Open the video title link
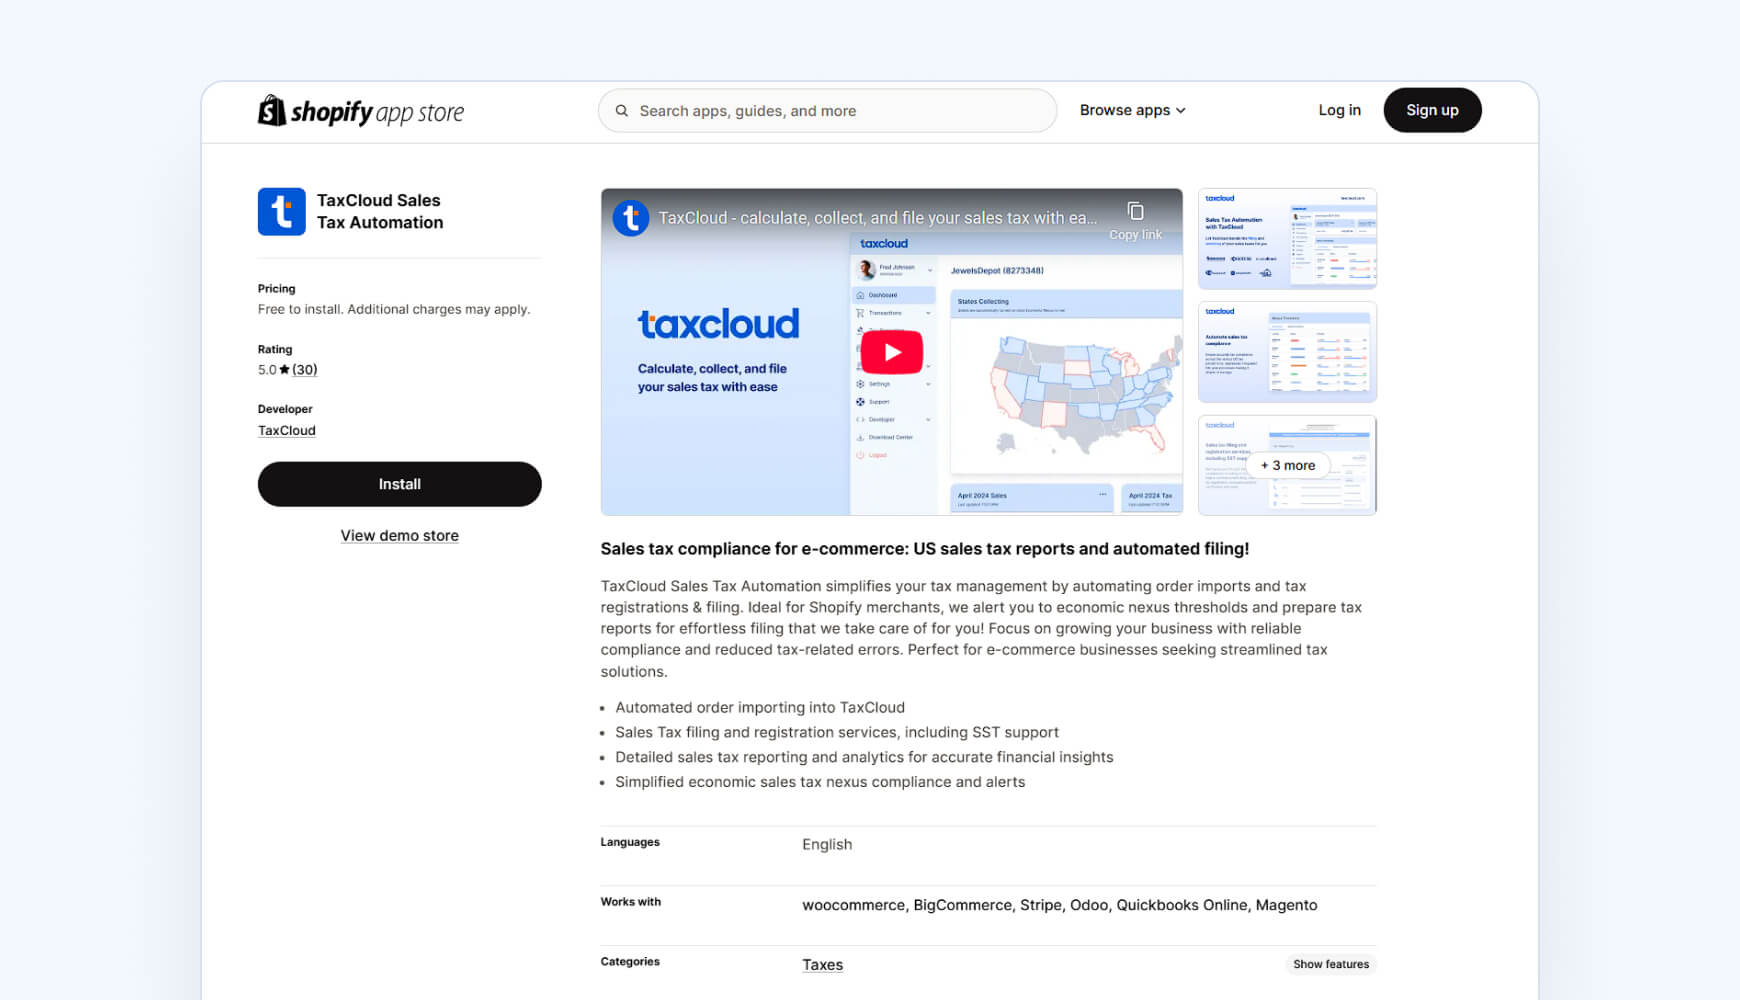The width and height of the screenshot is (1740, 1000). point(877,217)
